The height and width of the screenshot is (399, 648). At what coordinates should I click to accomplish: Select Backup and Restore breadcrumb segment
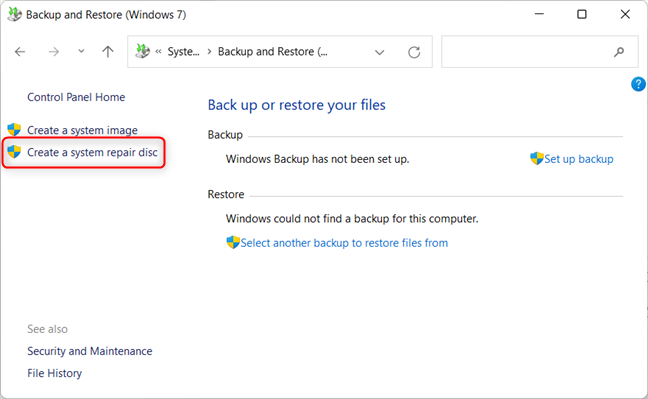[x=272, y=52]
